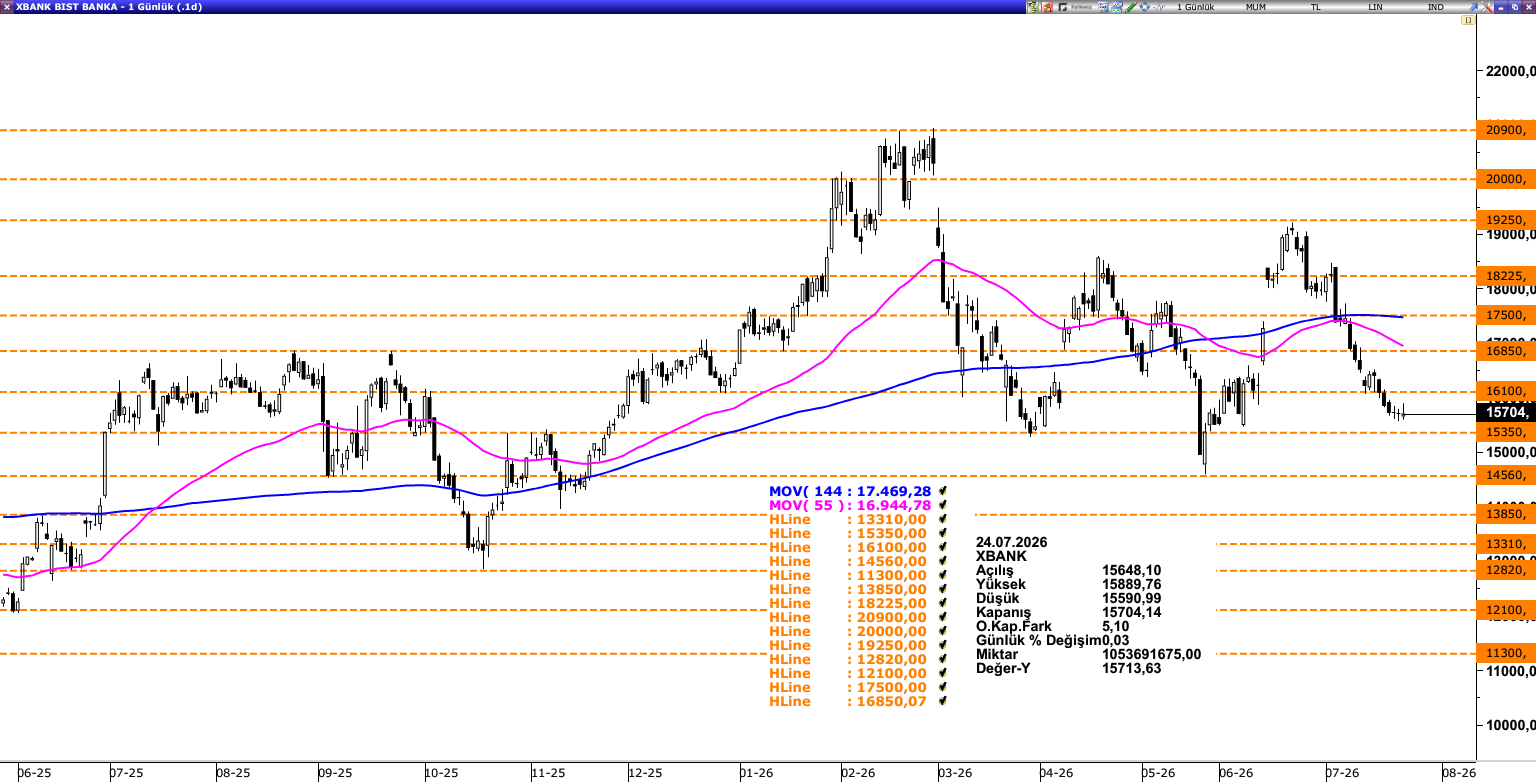Click the small yellow bracket marker icon

pos(1468,20)
